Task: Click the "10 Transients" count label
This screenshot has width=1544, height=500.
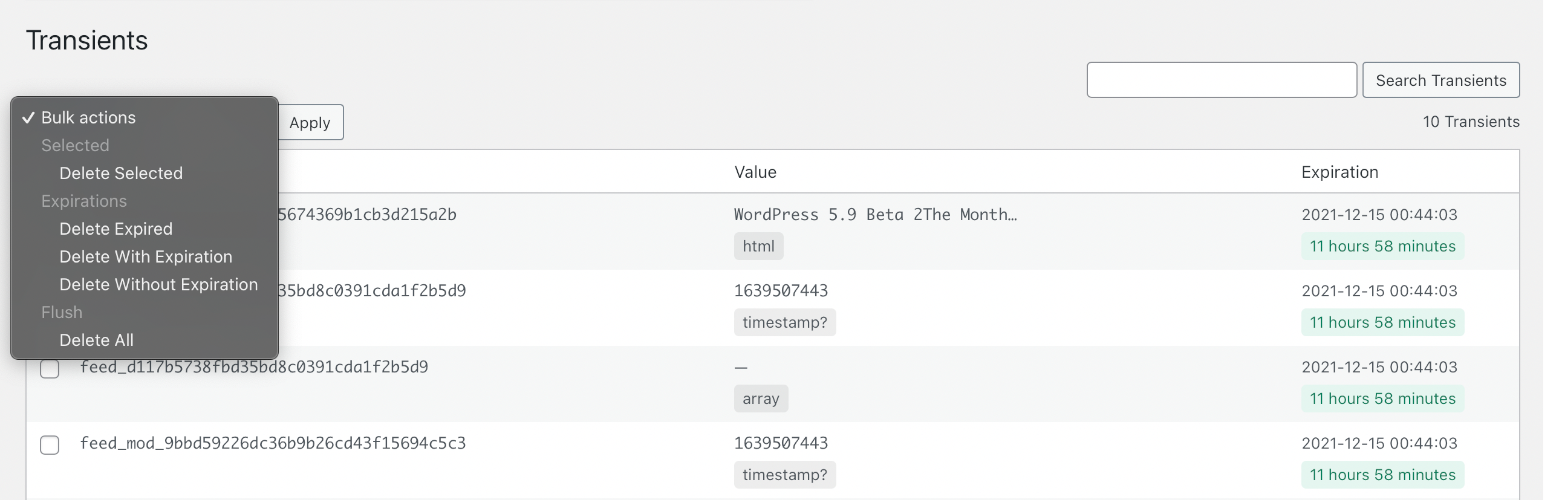Action: tap(1470, 122)
